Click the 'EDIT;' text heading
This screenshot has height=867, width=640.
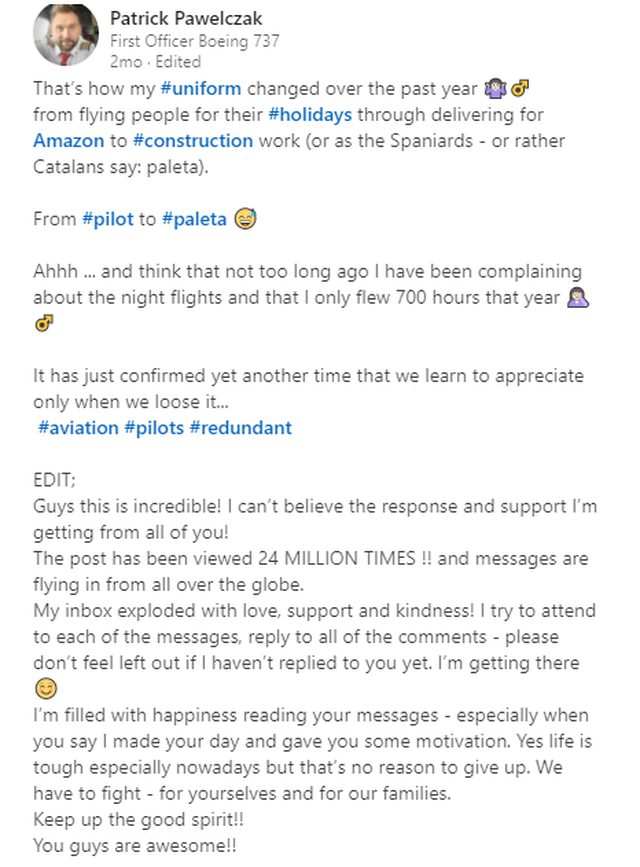click(x=54, y=479)
